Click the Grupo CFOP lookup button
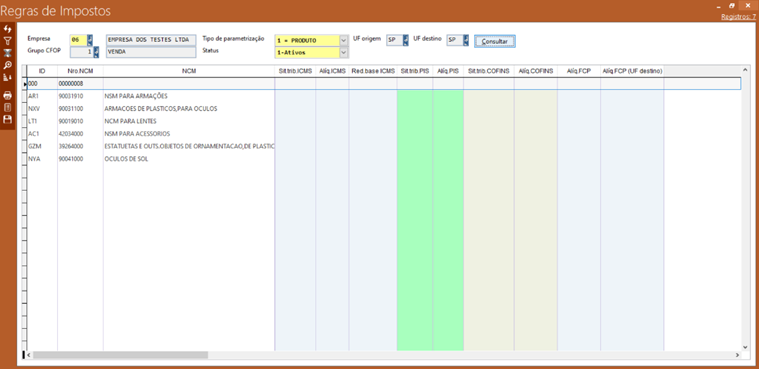The height and width of the screenshot is (369, 759). point(96,52)
